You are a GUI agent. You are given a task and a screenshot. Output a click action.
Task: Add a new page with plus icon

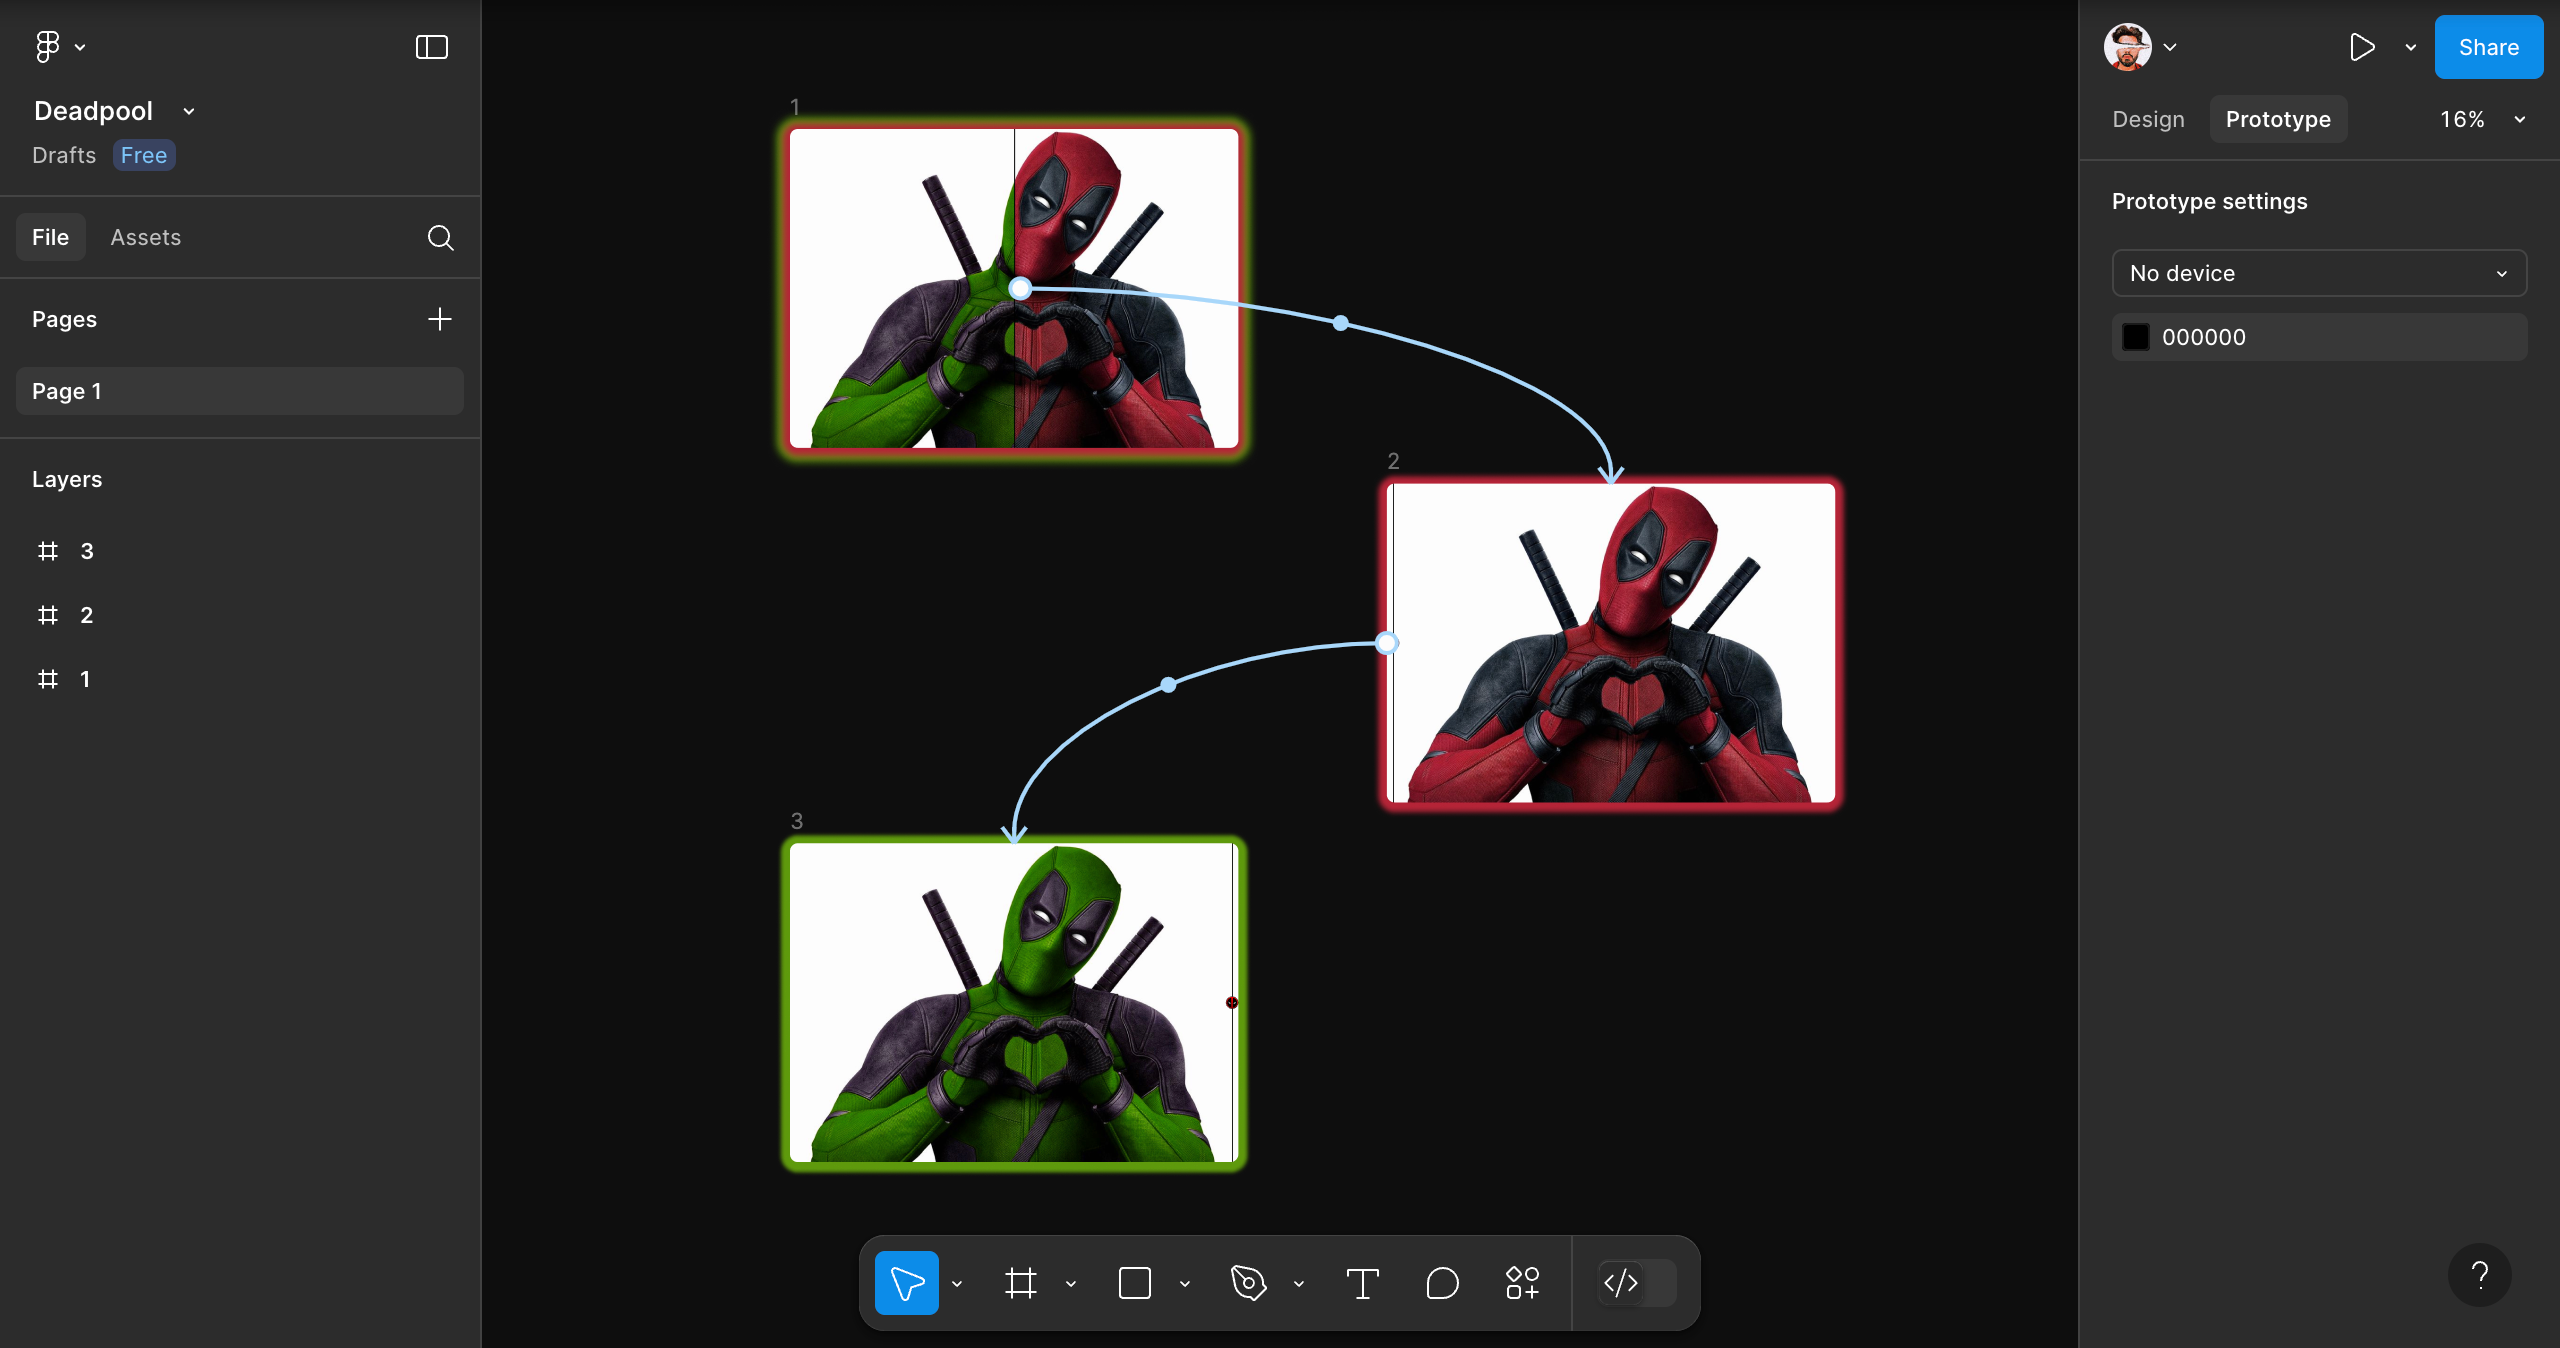tap(439, 319)
